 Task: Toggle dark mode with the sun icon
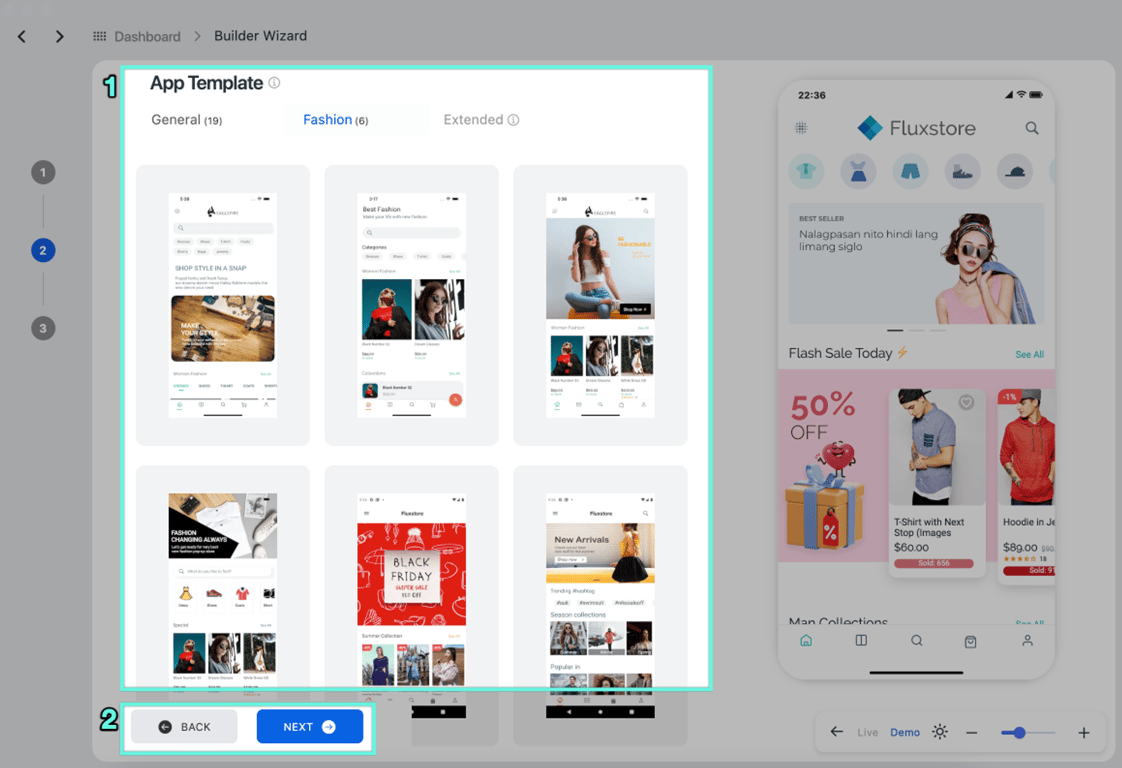pos(939,732)
